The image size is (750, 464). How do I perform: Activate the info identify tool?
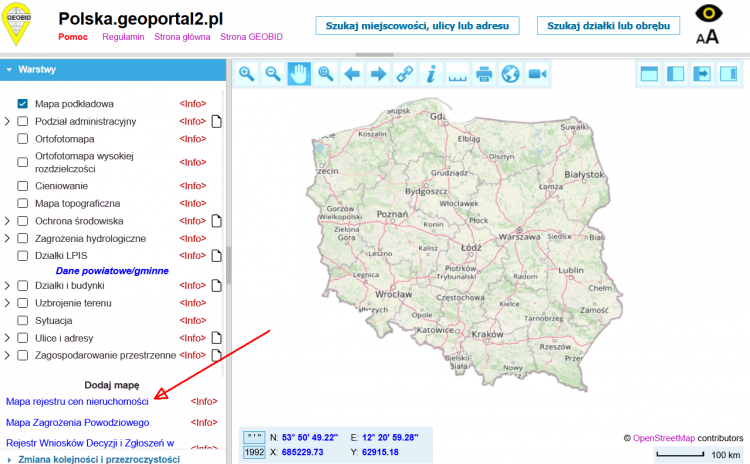click(431, 74)
